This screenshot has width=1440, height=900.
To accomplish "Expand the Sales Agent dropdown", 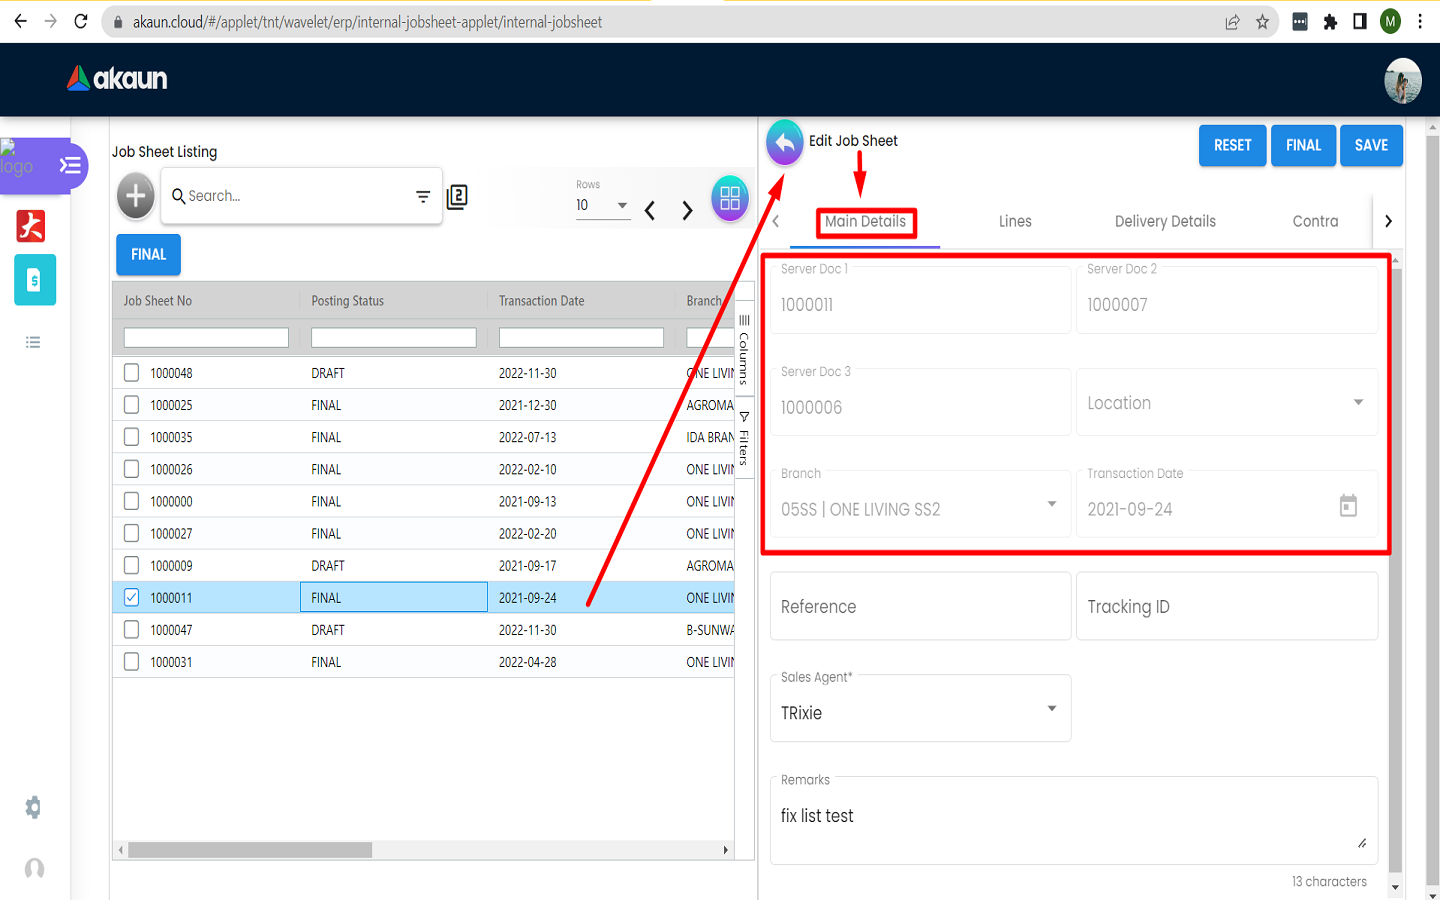I will [x=1051, y=709].
